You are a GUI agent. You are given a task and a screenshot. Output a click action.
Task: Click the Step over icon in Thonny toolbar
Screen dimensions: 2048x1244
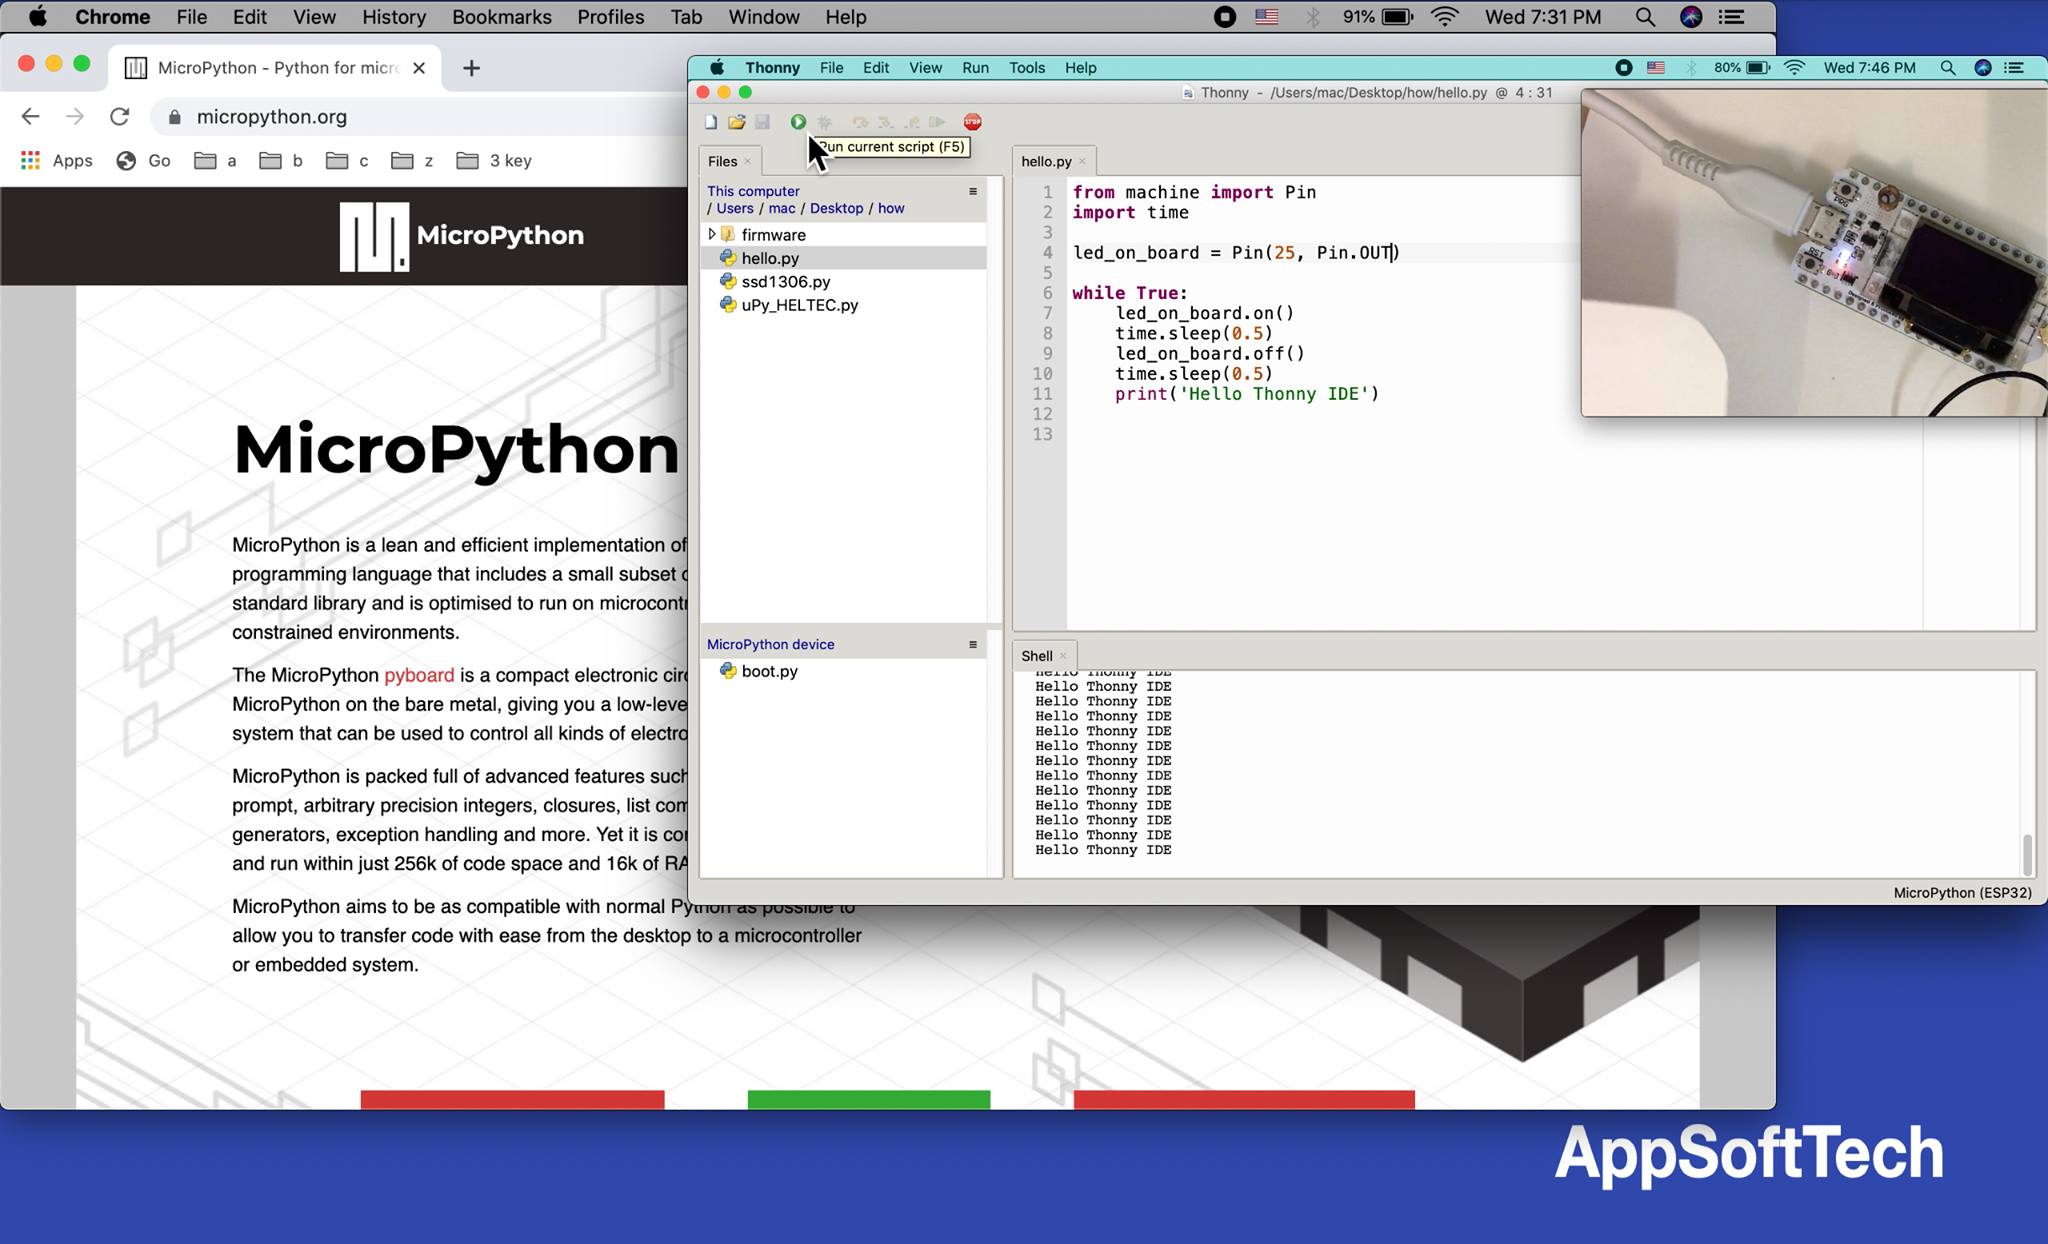point(860,122)
